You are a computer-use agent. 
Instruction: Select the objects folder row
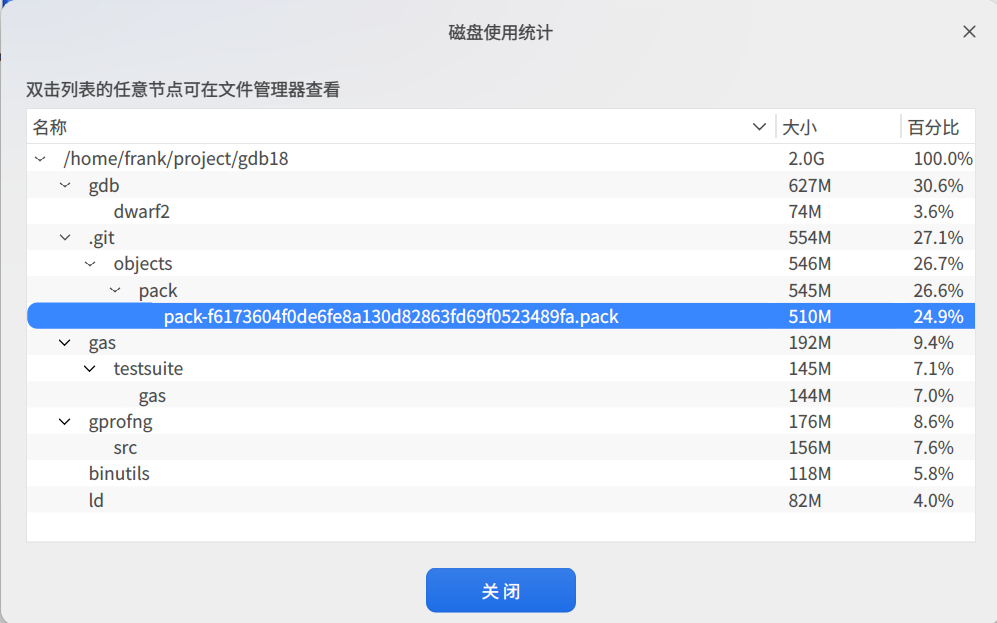pyautogui.click(x=143, y=263)
